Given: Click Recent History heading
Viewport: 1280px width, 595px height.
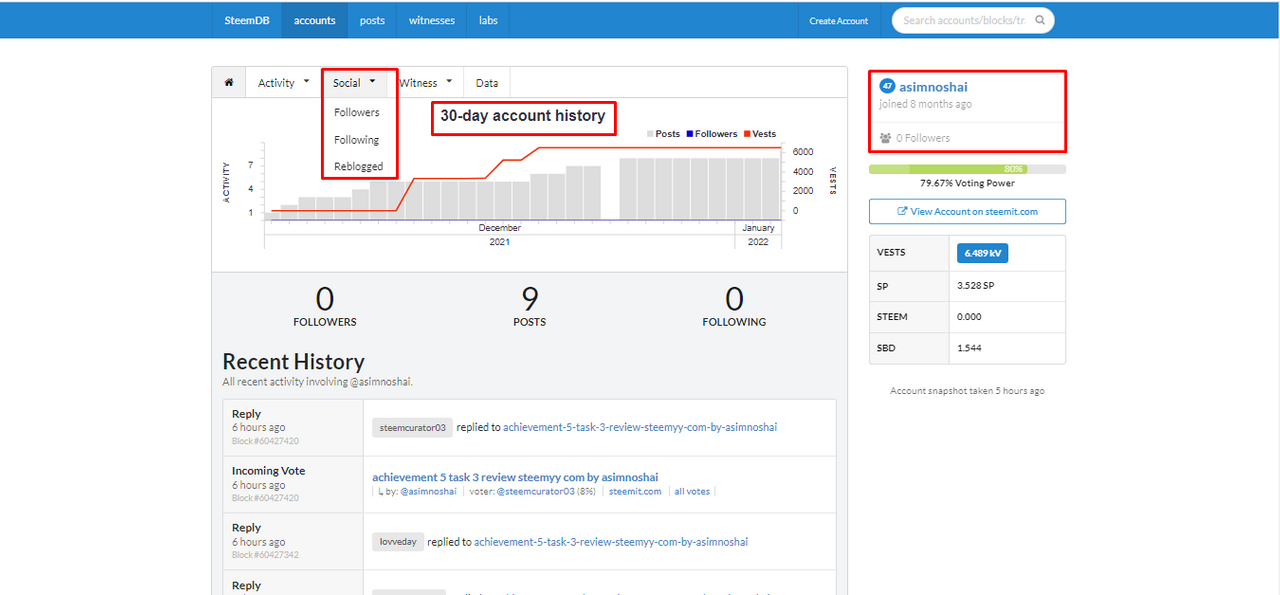Looking at the screenshot, I should tap(293, 361).
